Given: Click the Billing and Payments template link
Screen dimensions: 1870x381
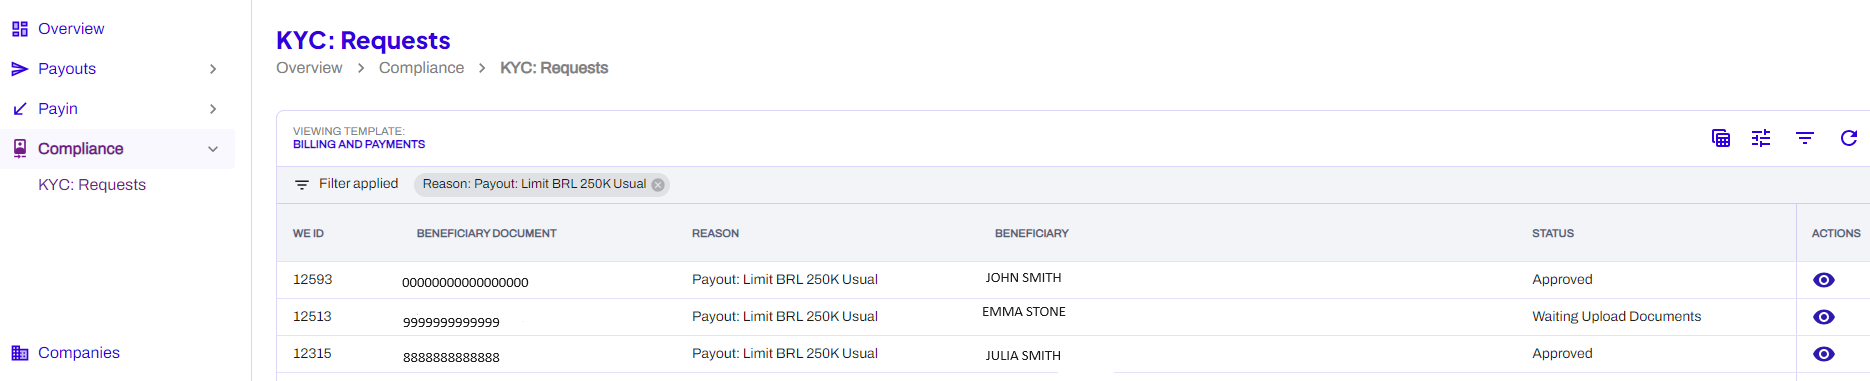Looking at the screenshot, I should point(359,145).
